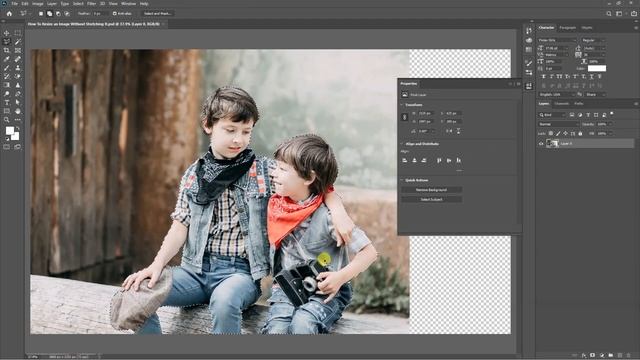Screen dimensions: 640x360
Task: Select the Pen tool
Action: click(x=18, y=94)
